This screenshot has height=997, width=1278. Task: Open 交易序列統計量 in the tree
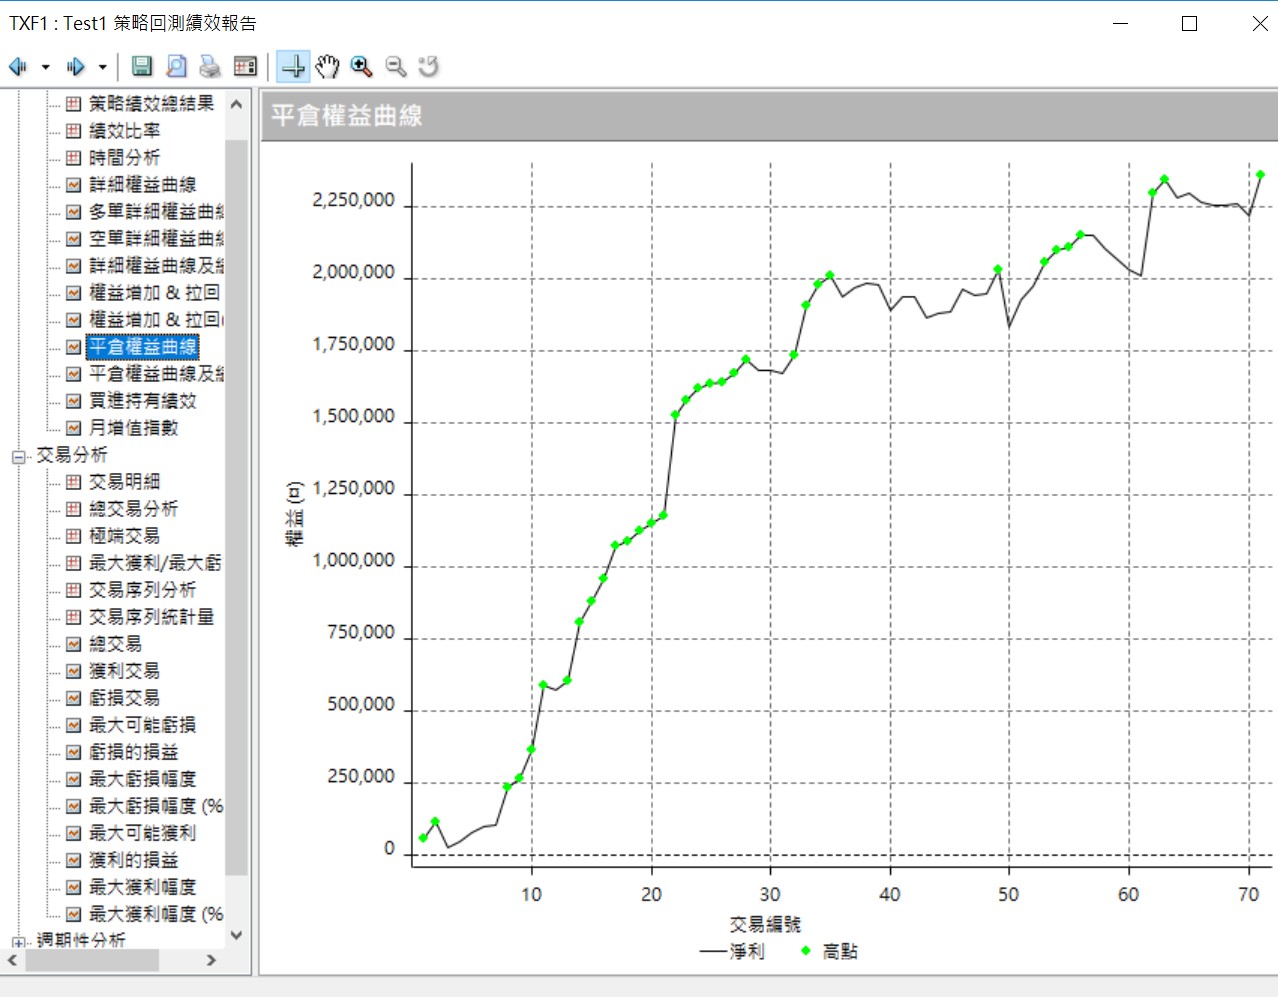click(x=151, y=616)
